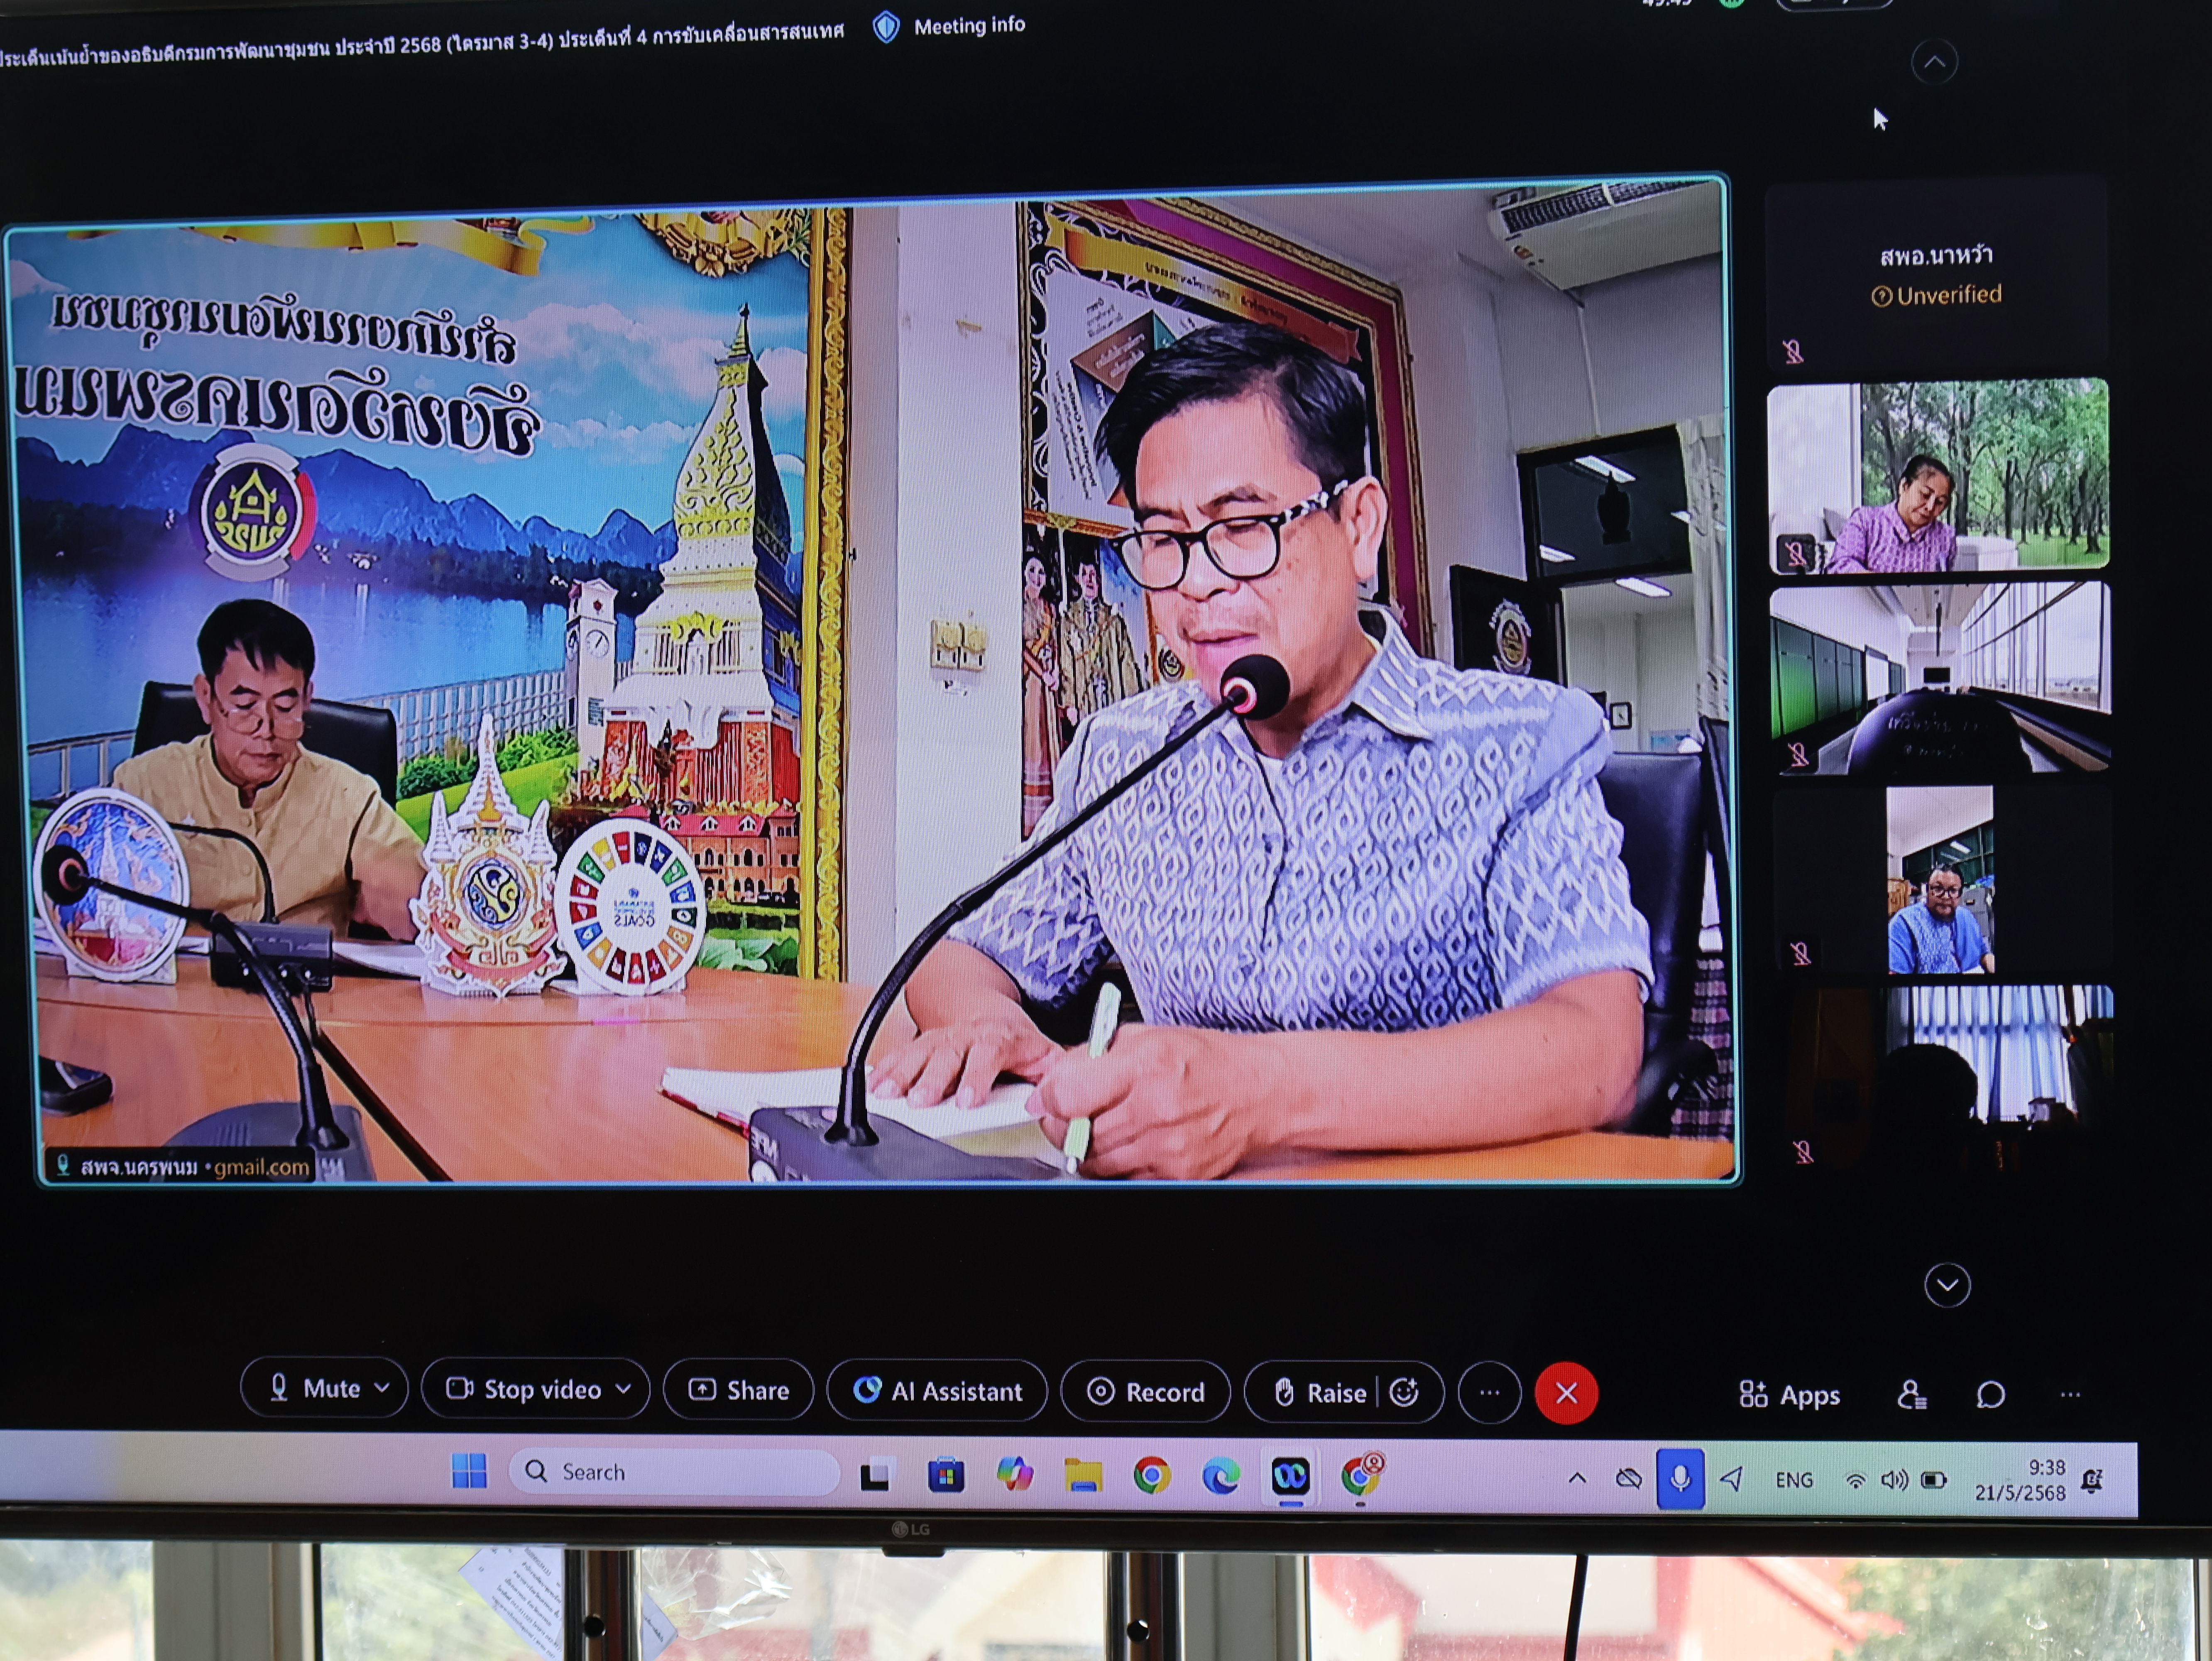The height and width of the screenshot is (1661, 2212).
Task: Start recording the meeting
Action: tap(1145, 1392)
